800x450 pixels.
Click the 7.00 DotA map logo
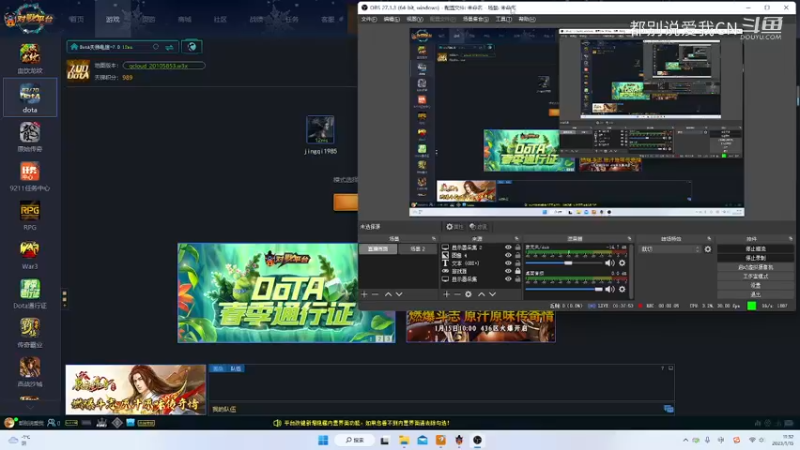click(x=78, y=71)
